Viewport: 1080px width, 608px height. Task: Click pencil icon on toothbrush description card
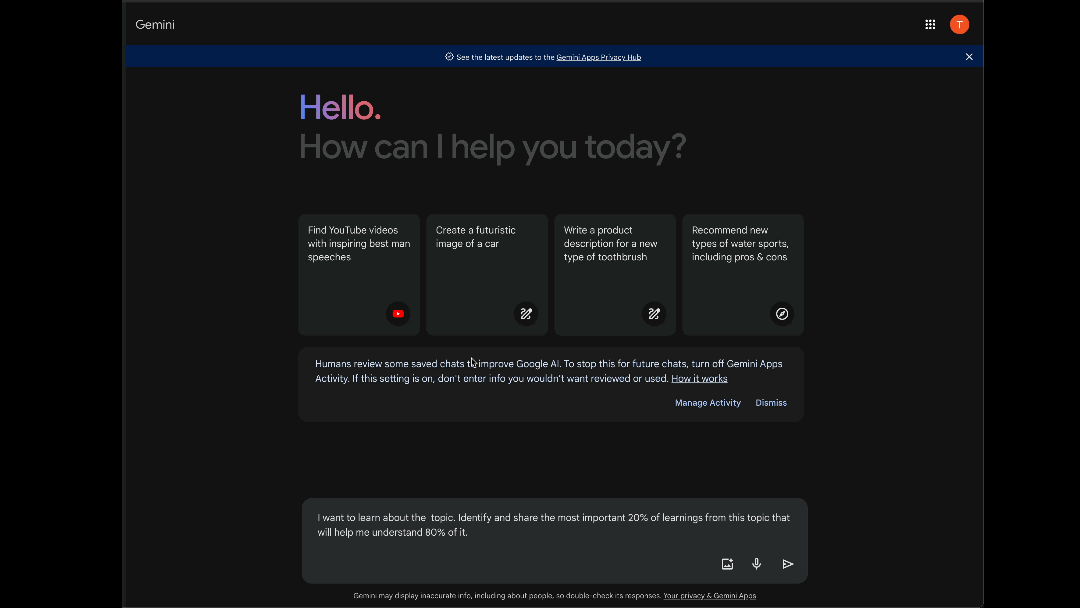tap(654, 314)
